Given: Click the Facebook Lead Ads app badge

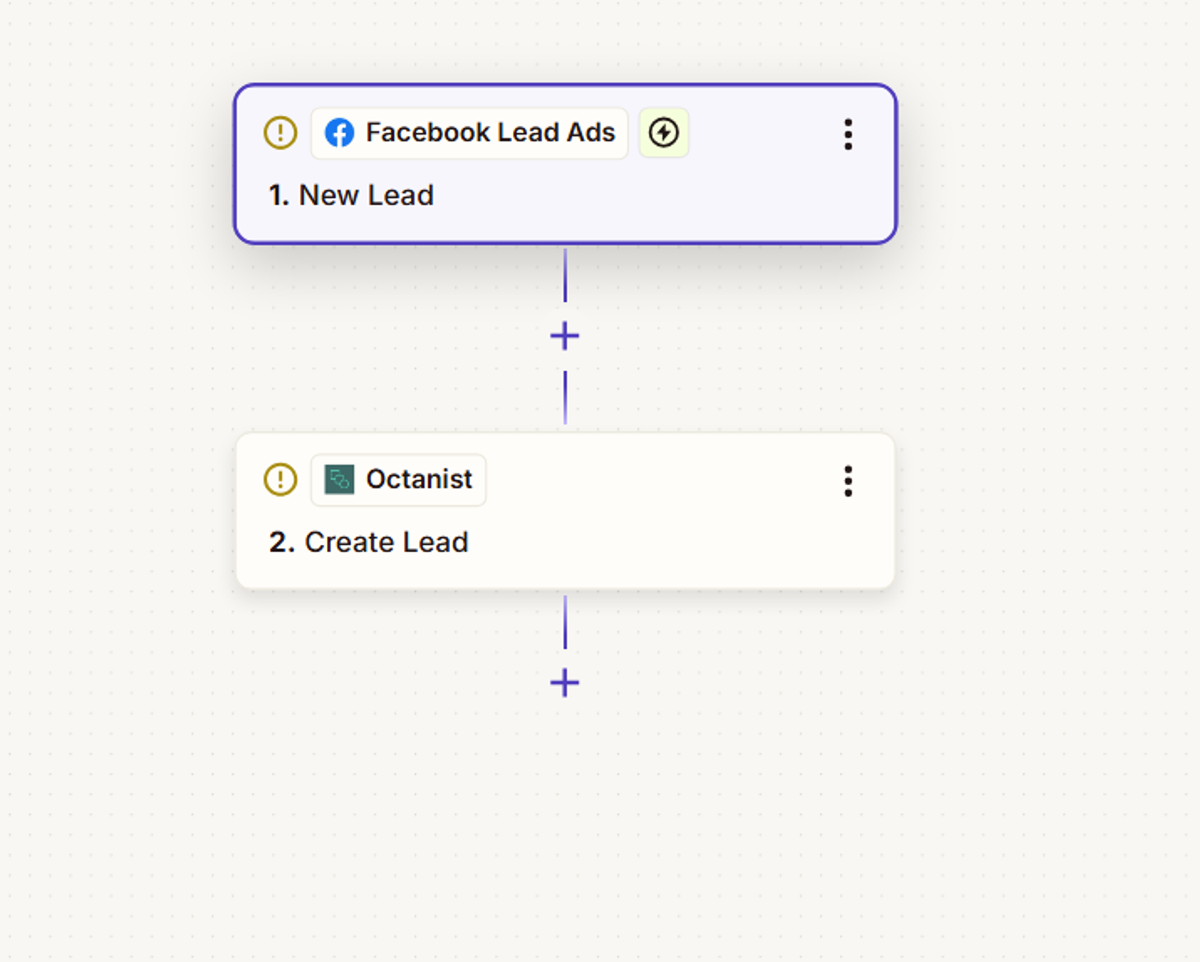Looking at the screenshot, I should [469, 133].
